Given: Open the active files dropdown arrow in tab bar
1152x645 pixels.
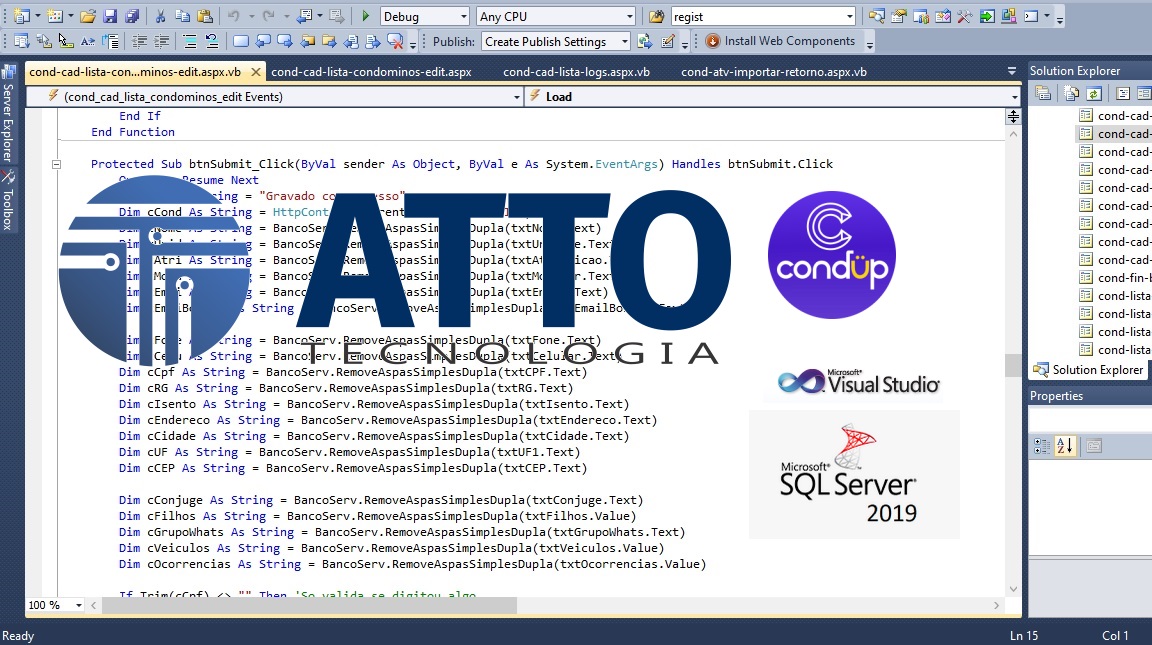Looking at the screenshot, I should point(1012,71).
